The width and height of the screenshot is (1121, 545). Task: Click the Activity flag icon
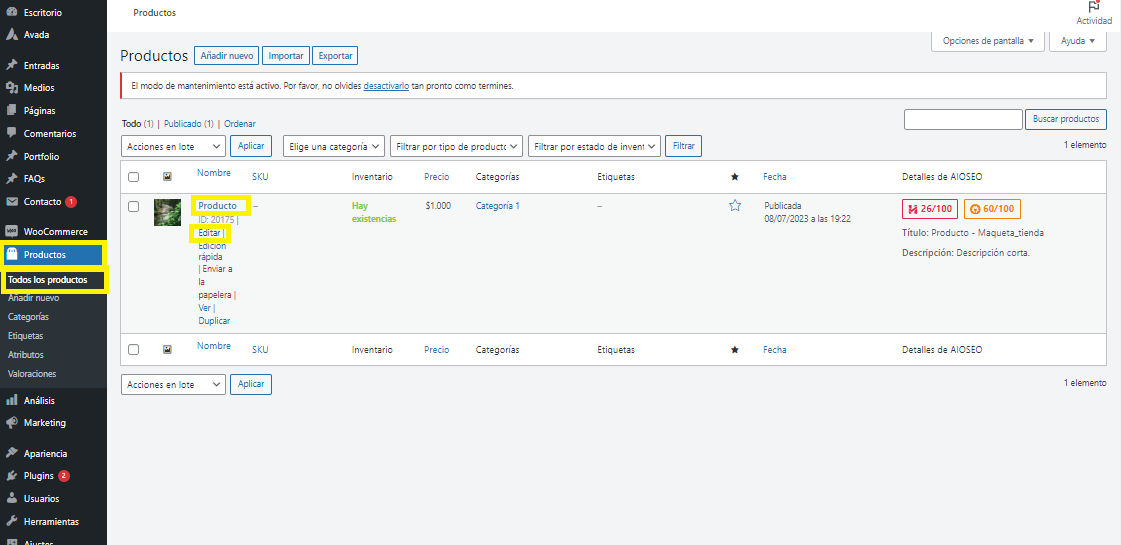[1093, 7]
